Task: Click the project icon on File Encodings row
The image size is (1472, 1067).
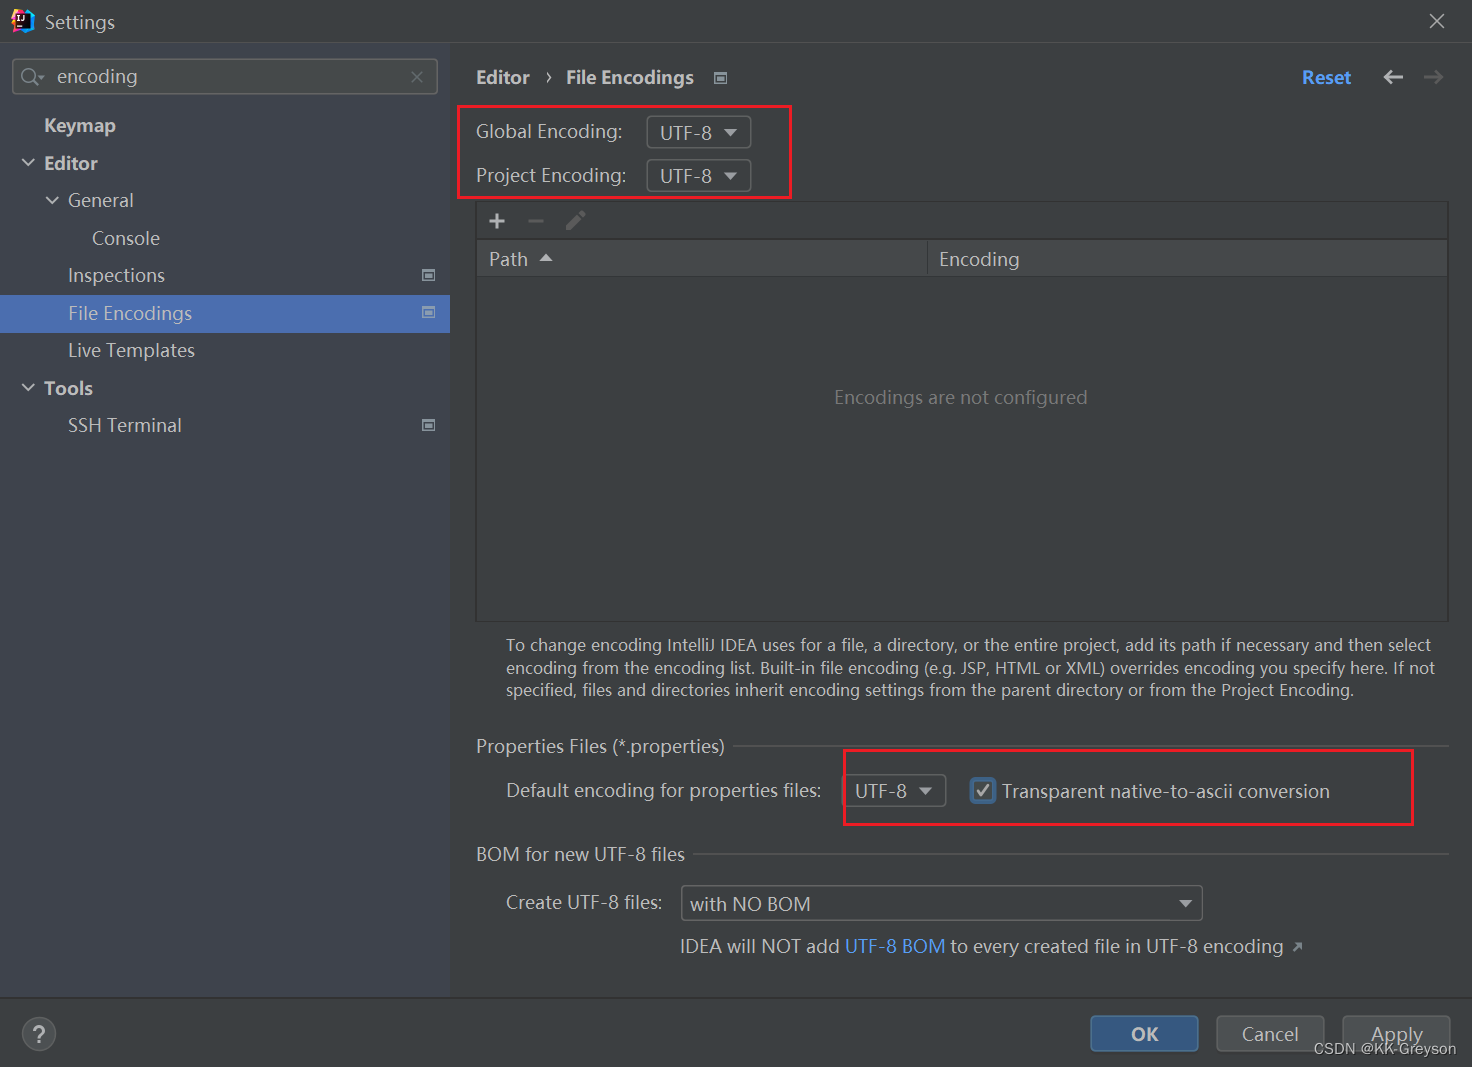Action: click(x=428, y=313)
